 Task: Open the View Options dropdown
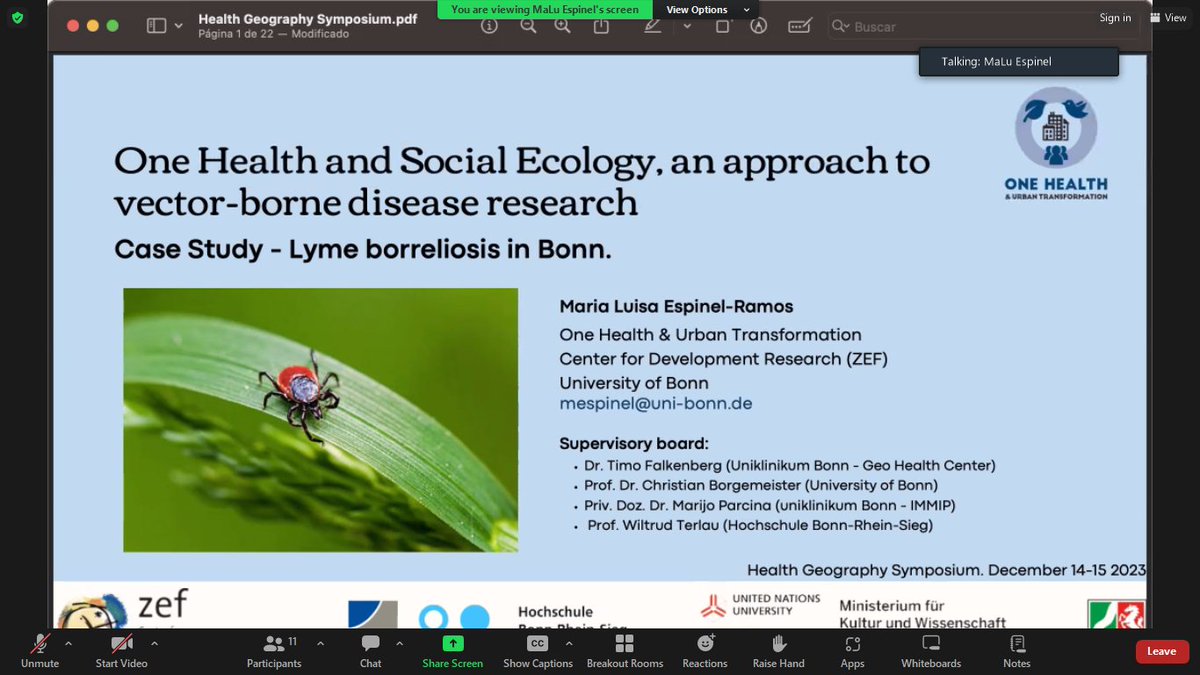pos(704,9)
